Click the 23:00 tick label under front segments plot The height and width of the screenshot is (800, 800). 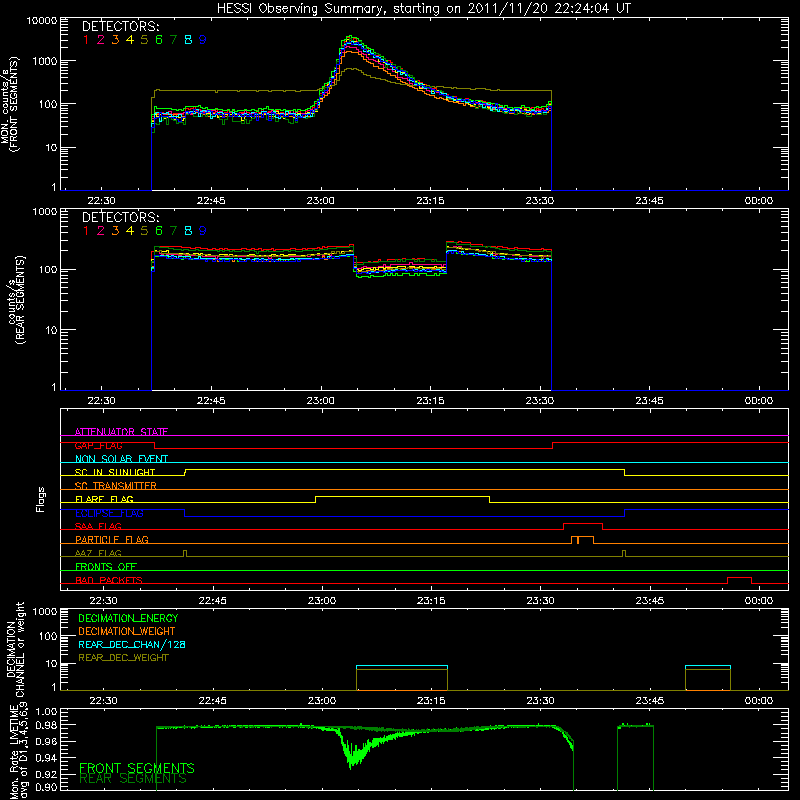pos(320,201)
